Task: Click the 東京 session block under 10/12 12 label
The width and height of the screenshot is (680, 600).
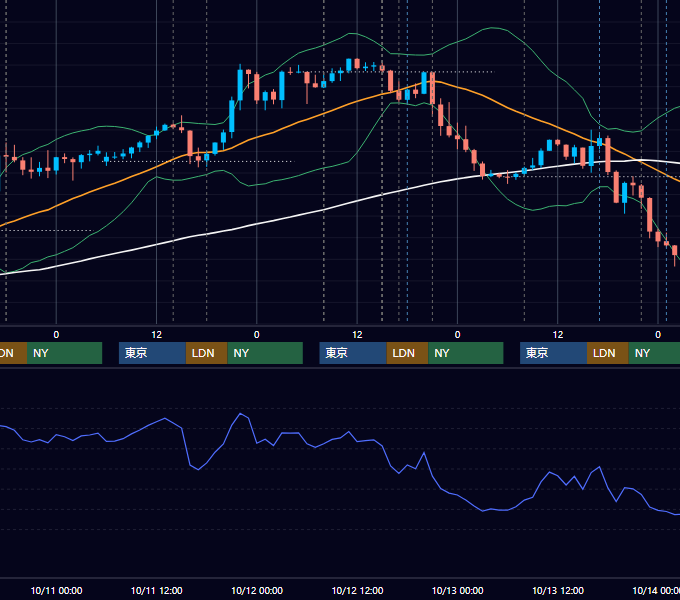Action: coord(353,353)
